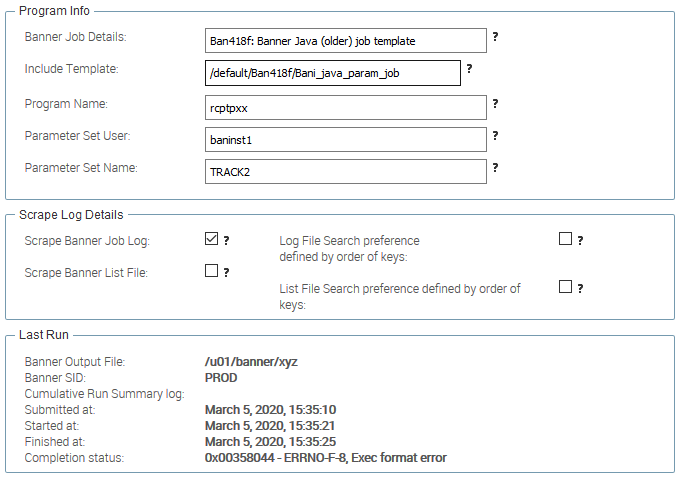Viewport: 678px width, 480px height.
Task: Click help question mark beside Program Name
Action: pos(495,103)
